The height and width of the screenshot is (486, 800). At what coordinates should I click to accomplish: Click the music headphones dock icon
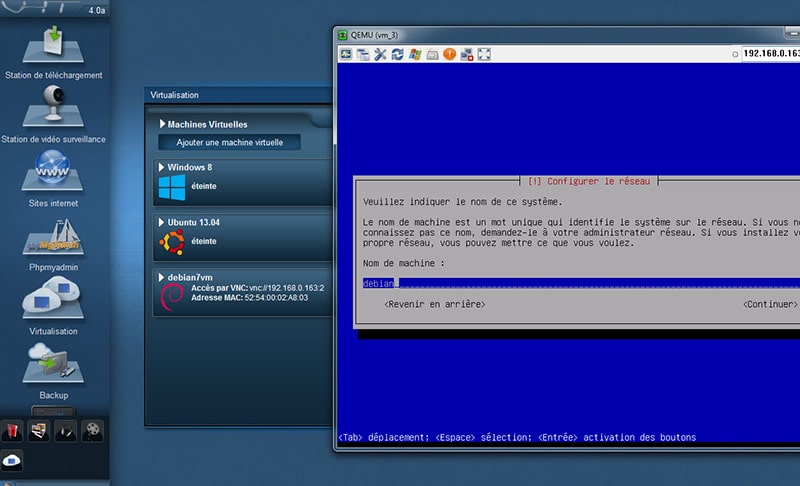[65, 431]
